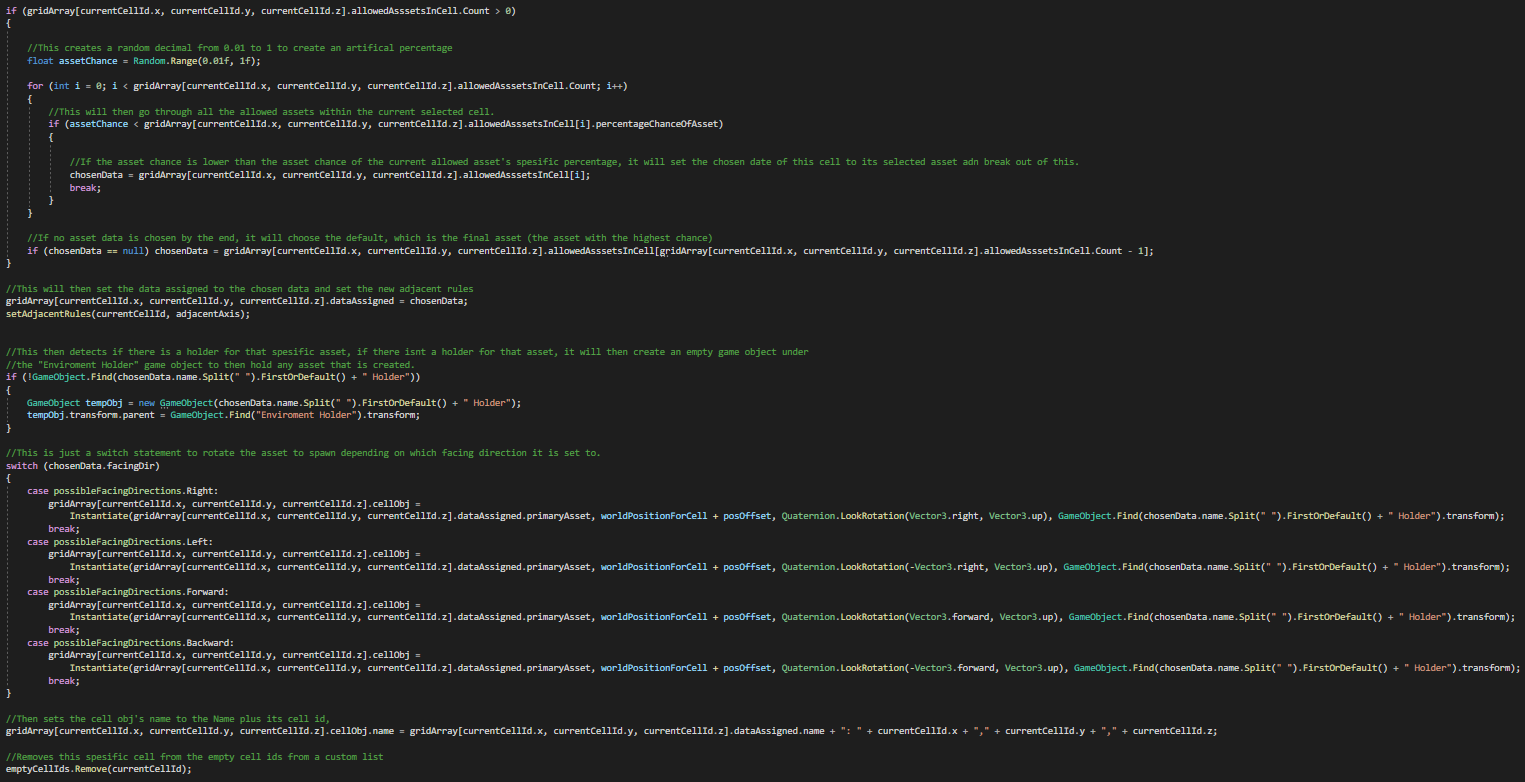
Task: Click Instantiate line using LookRotation(-Vector3.forward
Action: pyautogui.click(x=794, y=667)
